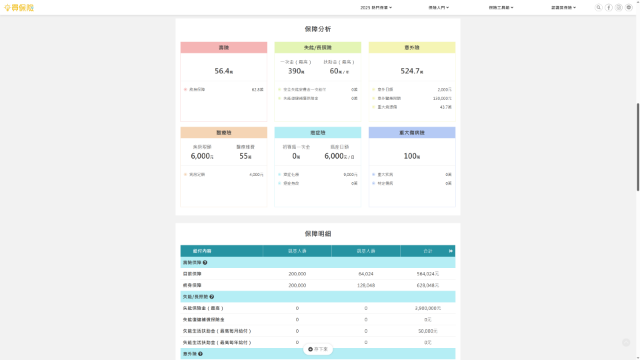Viewport: 640px width, 360px height.
Task: Click the cyan 癌症險 card header
Action: click(x=318, y=132)
